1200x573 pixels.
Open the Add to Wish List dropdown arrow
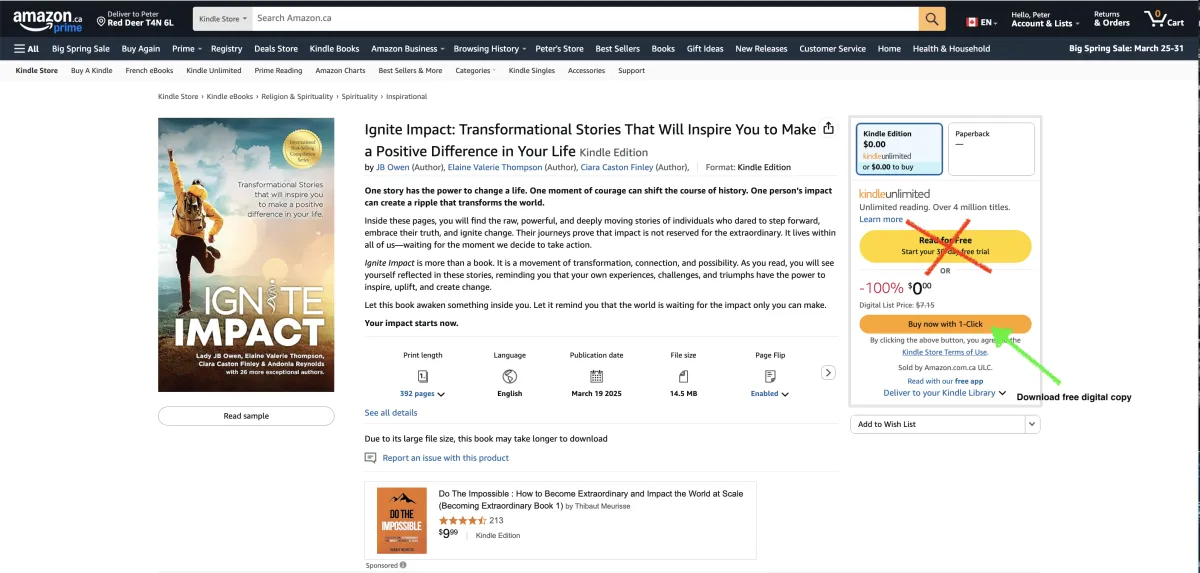coord(1032,424)
